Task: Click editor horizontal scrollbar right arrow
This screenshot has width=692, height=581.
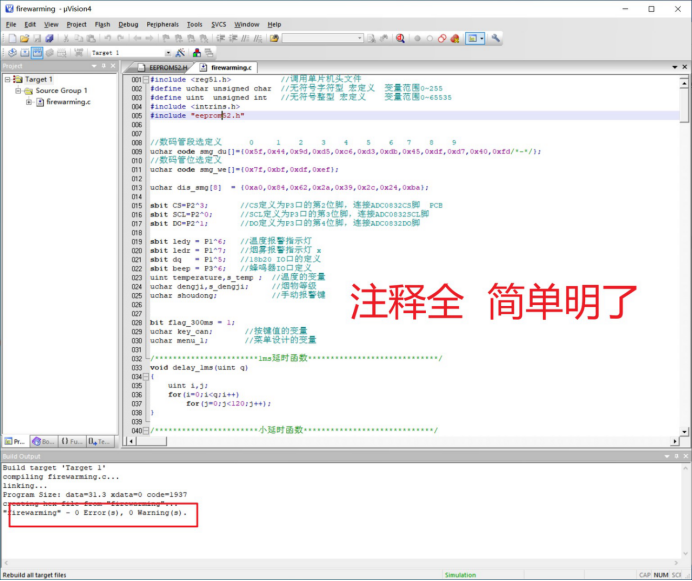Action: click(675, 441)
